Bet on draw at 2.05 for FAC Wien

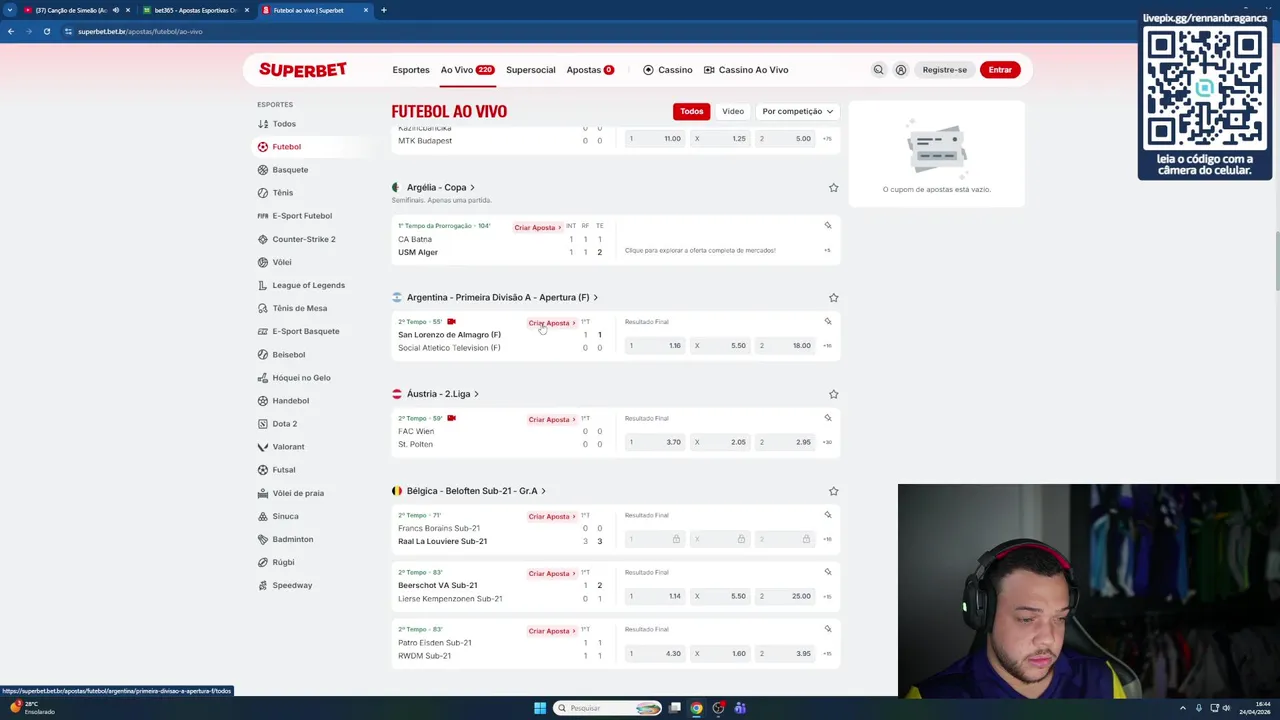(x=720, y=442)
